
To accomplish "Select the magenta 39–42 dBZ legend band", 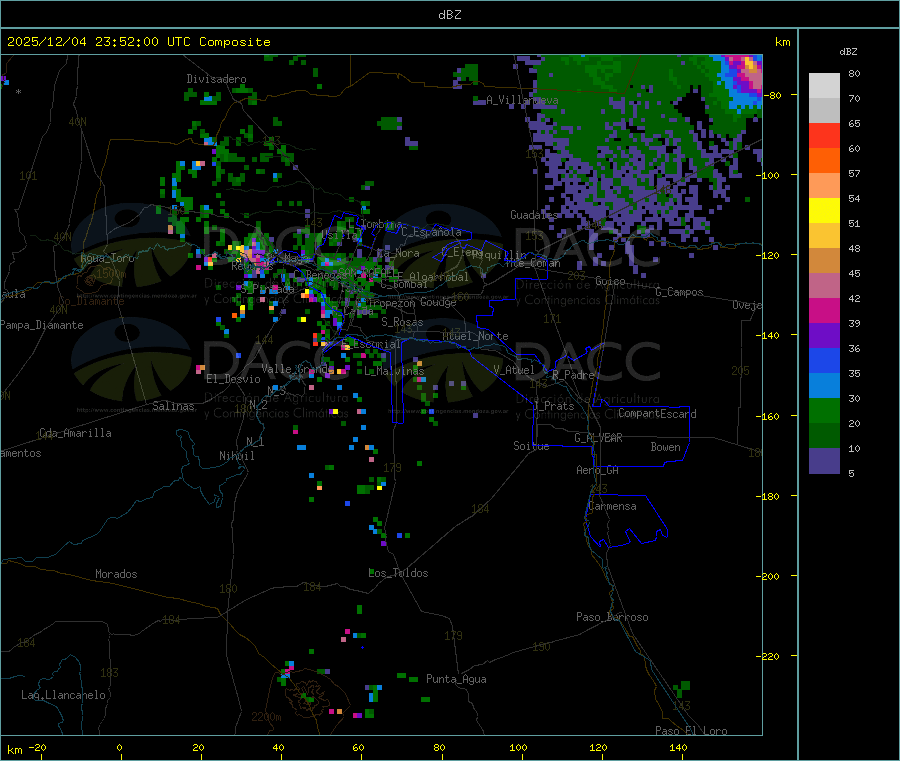I will point(824,310).
